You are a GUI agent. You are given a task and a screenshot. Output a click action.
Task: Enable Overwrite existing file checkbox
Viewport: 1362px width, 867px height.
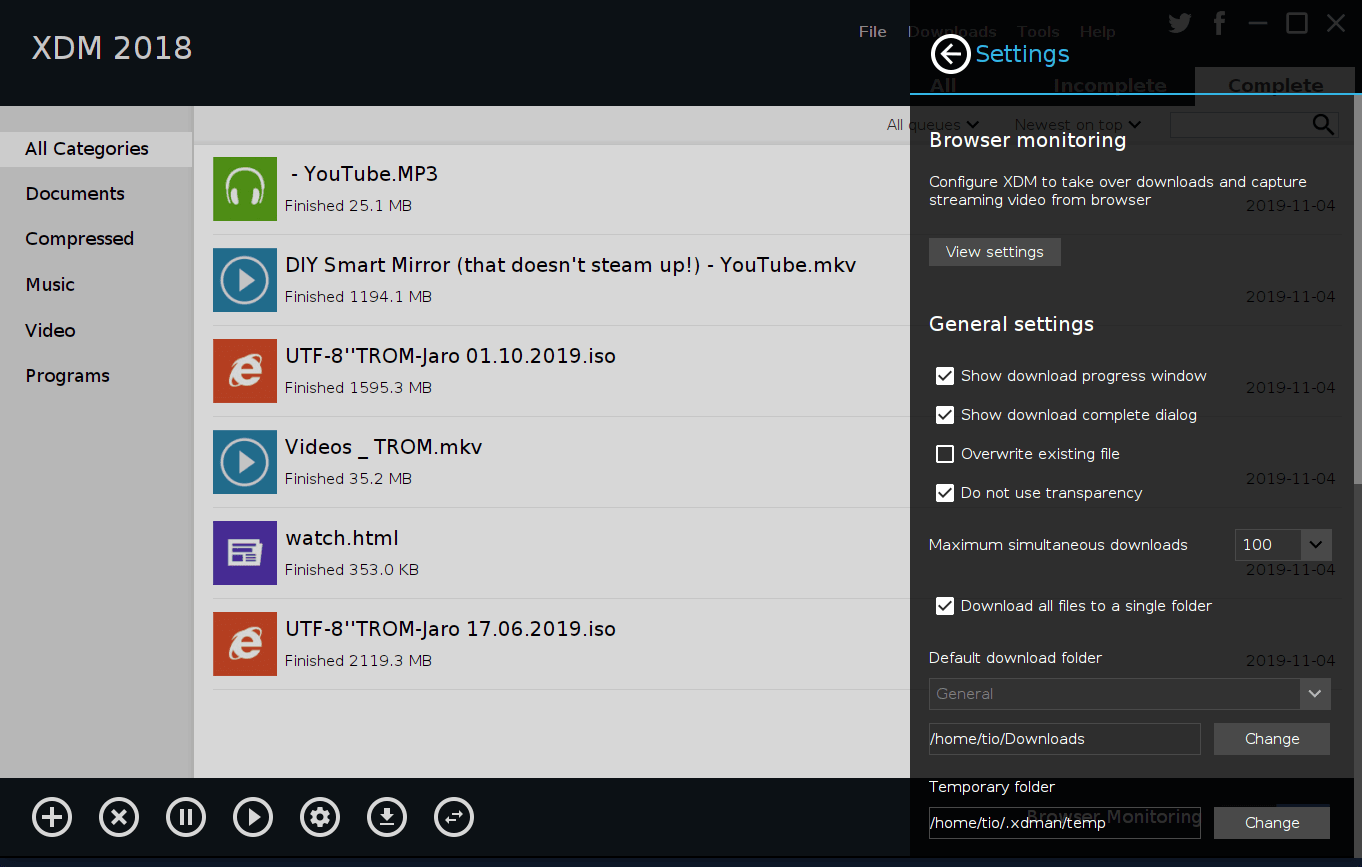[945, 454]
